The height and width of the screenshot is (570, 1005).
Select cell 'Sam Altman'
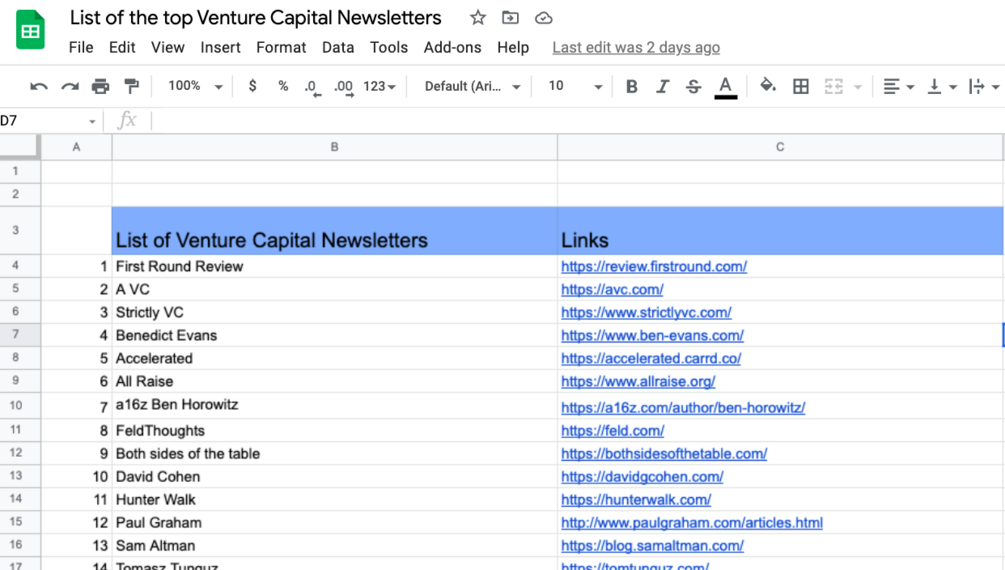click(335, 546)
